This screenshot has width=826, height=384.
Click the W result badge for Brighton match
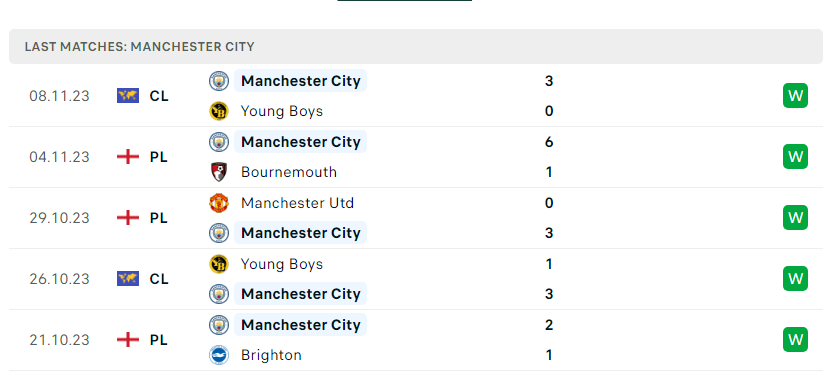pyautogui.click(x=795, y=340)
